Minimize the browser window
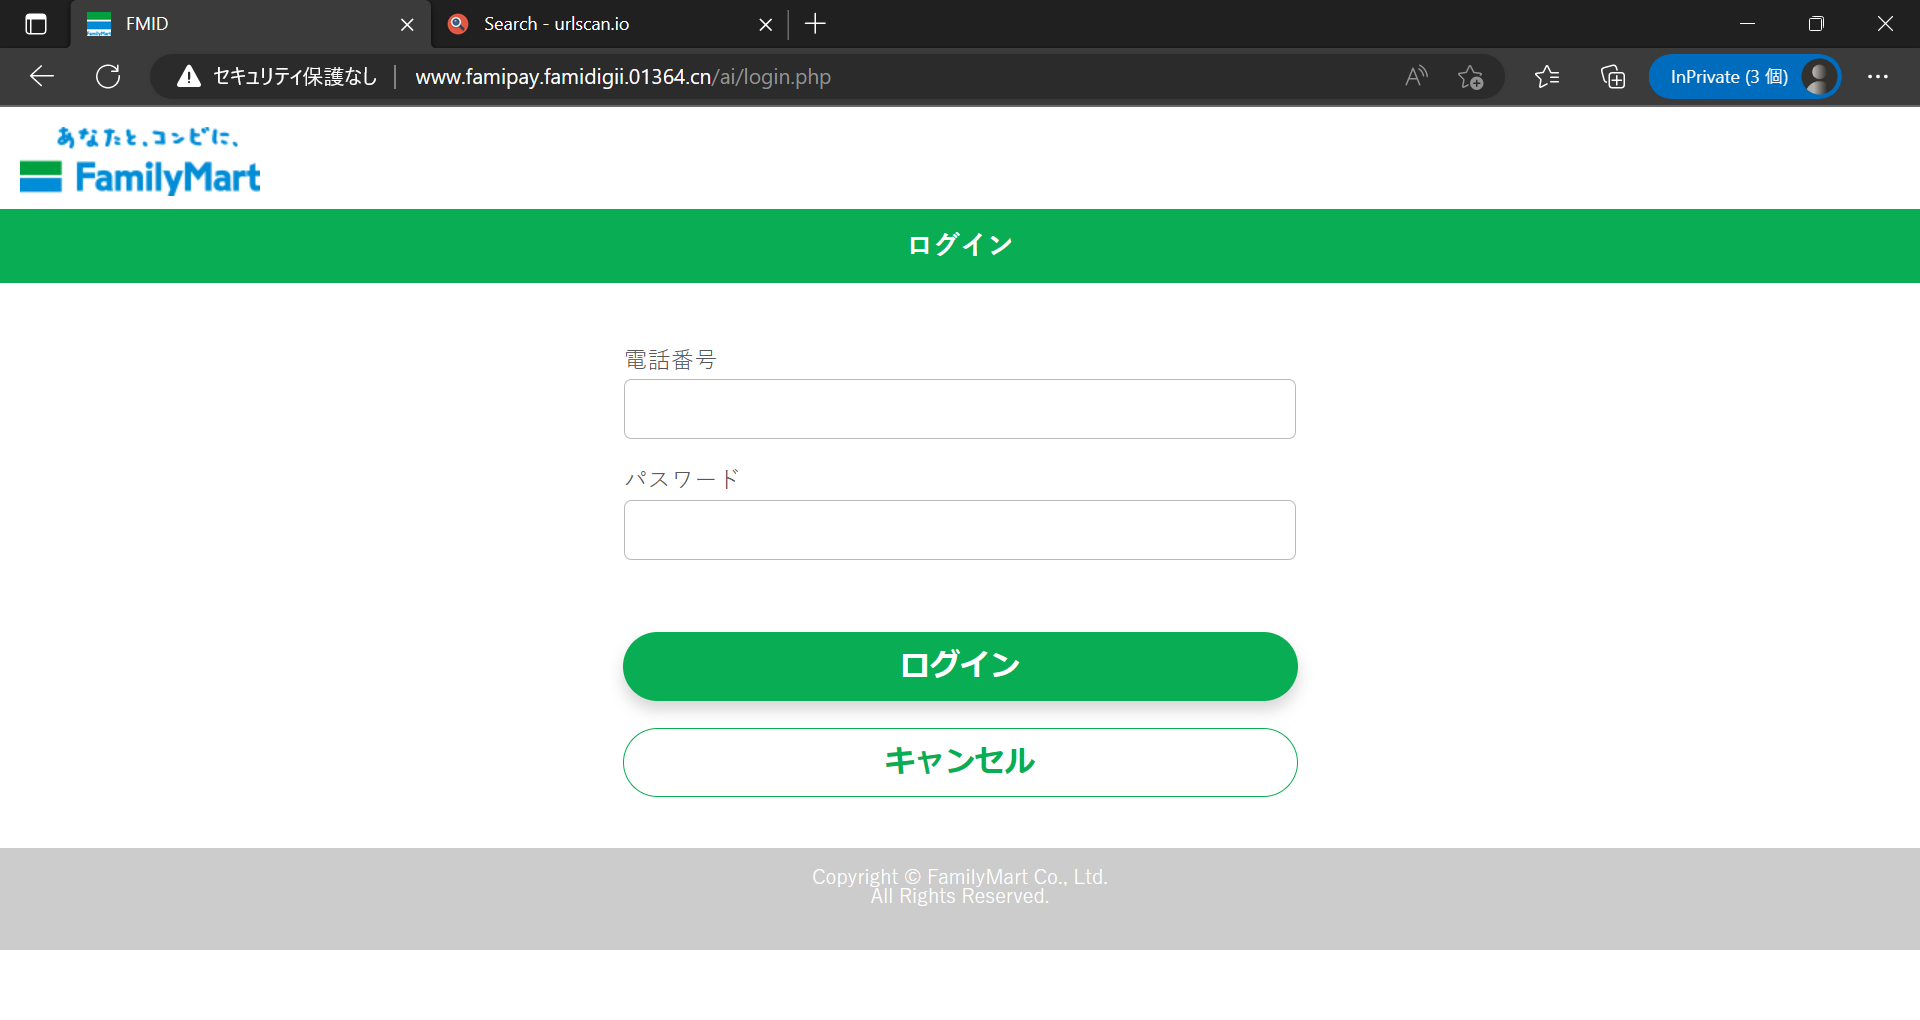Viewport: 1920px width, 1020px height. tap(1748, 24)
